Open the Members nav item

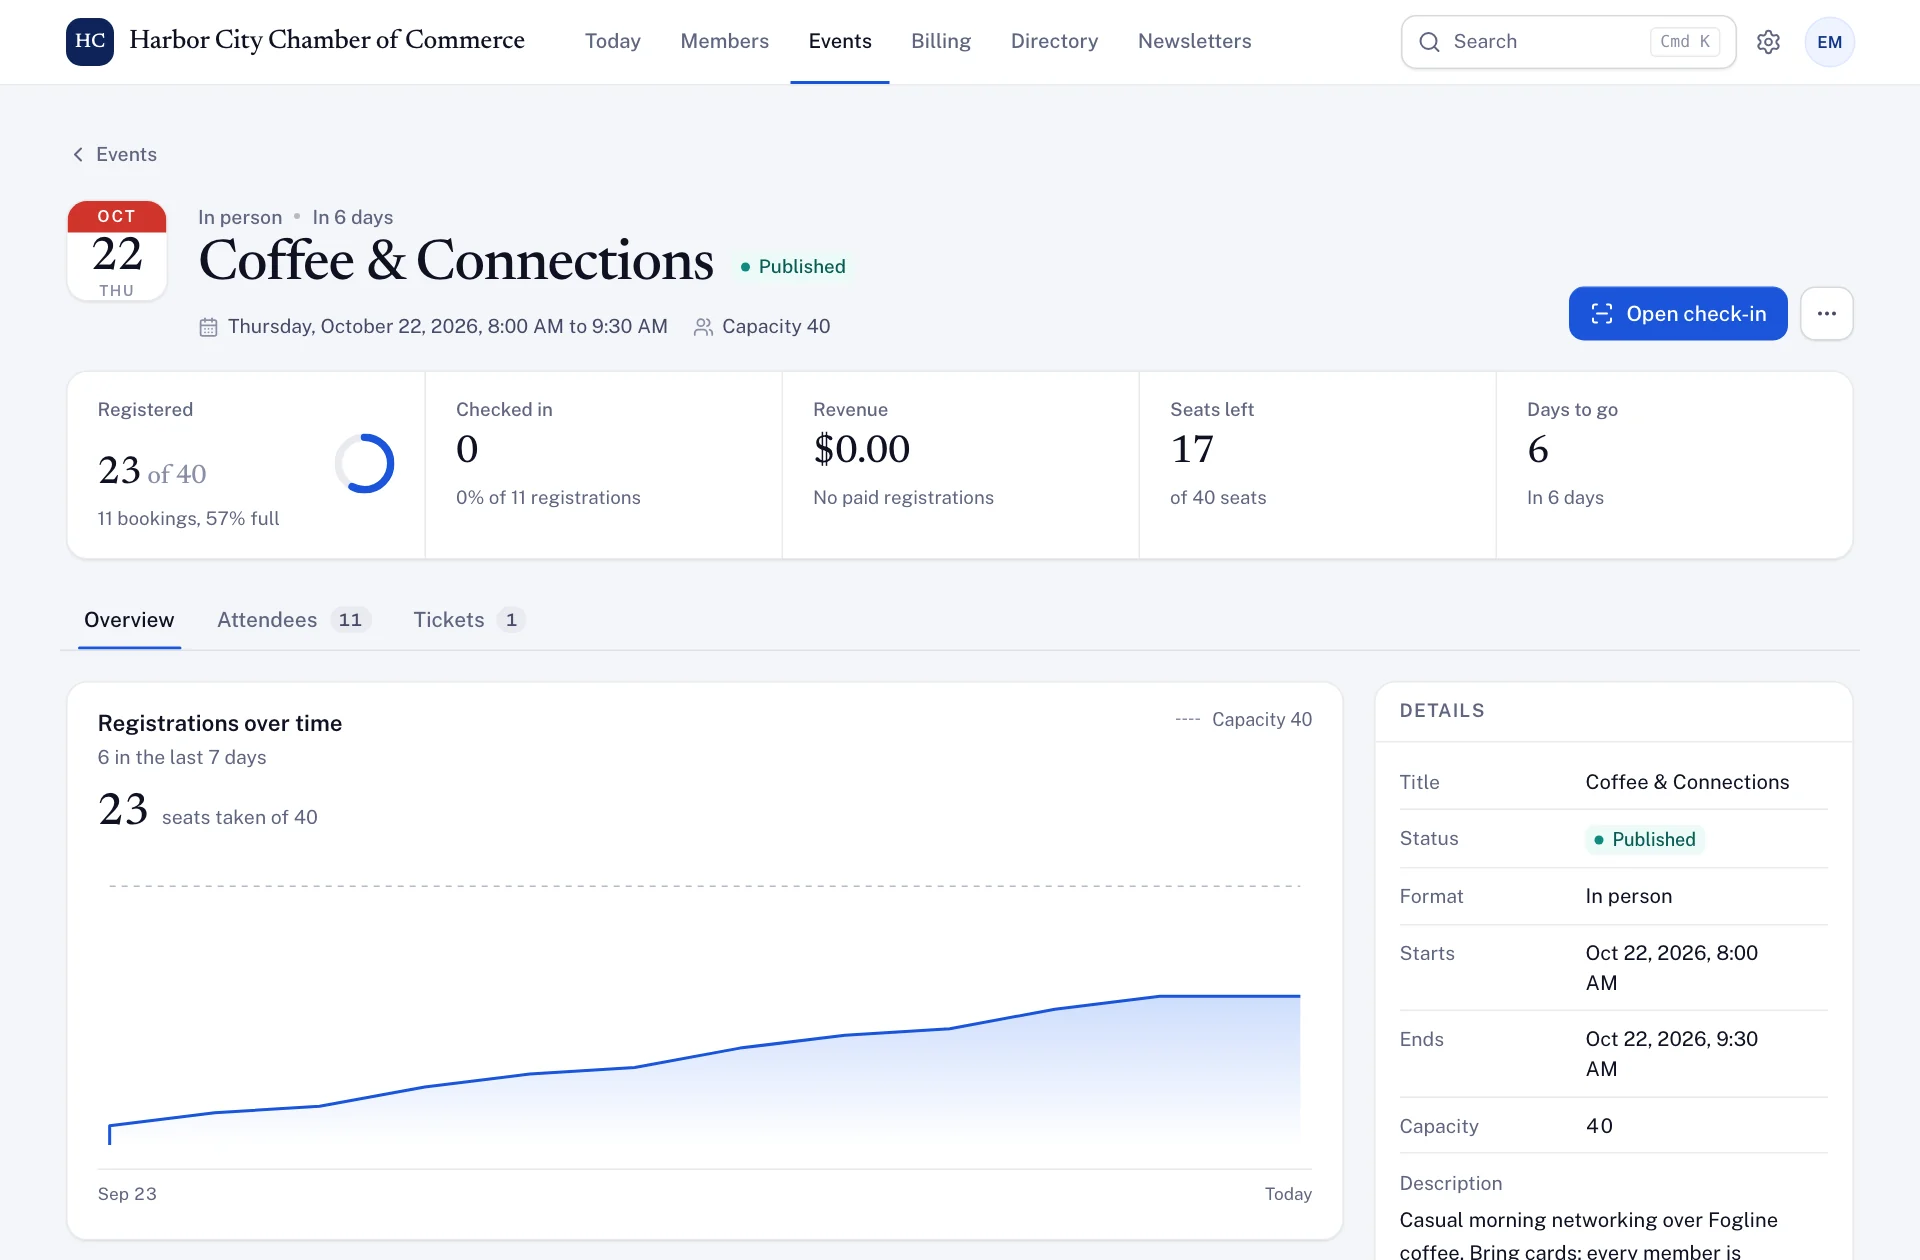coord(725,41)
